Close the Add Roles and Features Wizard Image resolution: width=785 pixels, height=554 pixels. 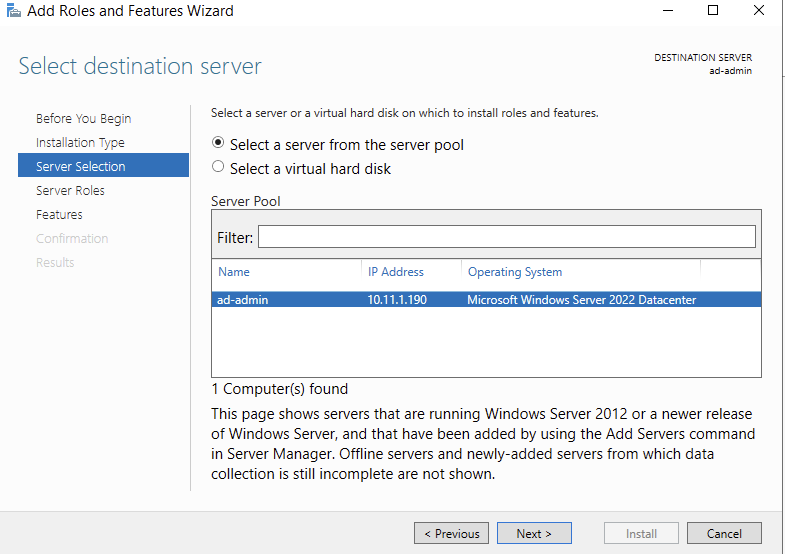(x=758, y=11)
